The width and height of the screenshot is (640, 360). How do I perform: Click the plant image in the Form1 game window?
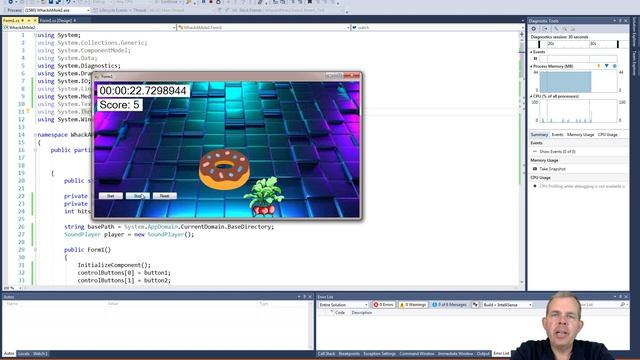pyautogui.click(x=264, y=196)
